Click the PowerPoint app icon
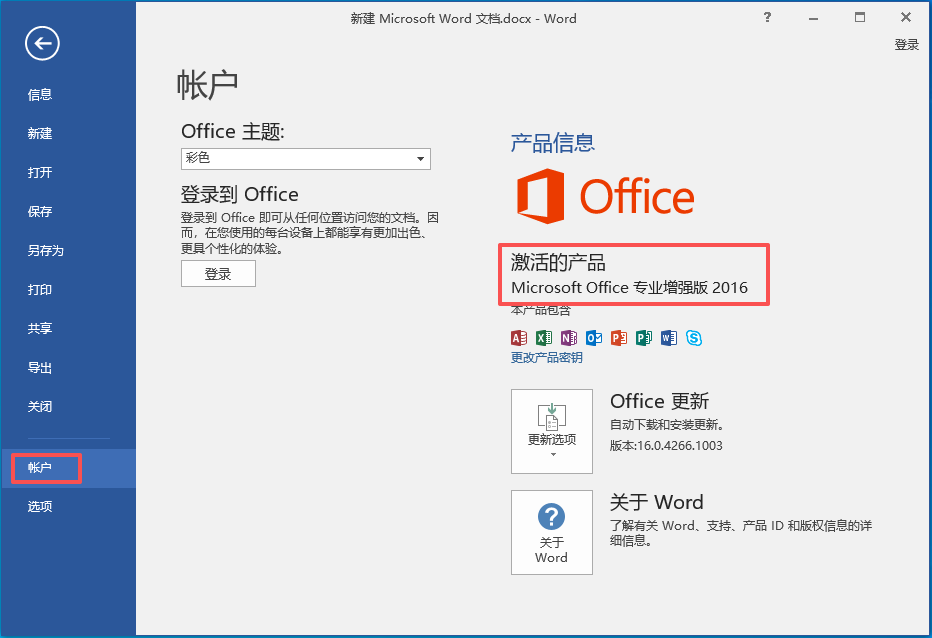The image size is (932, 638). pos(619,338)
